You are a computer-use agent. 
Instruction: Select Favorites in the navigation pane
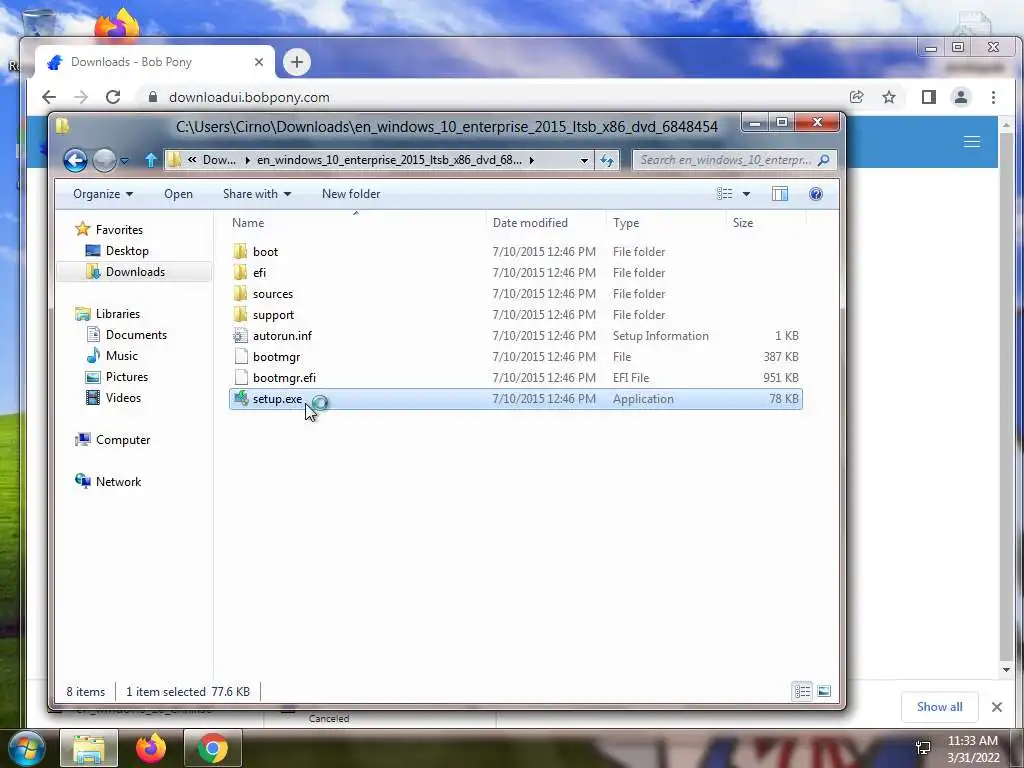click(119, 230)
